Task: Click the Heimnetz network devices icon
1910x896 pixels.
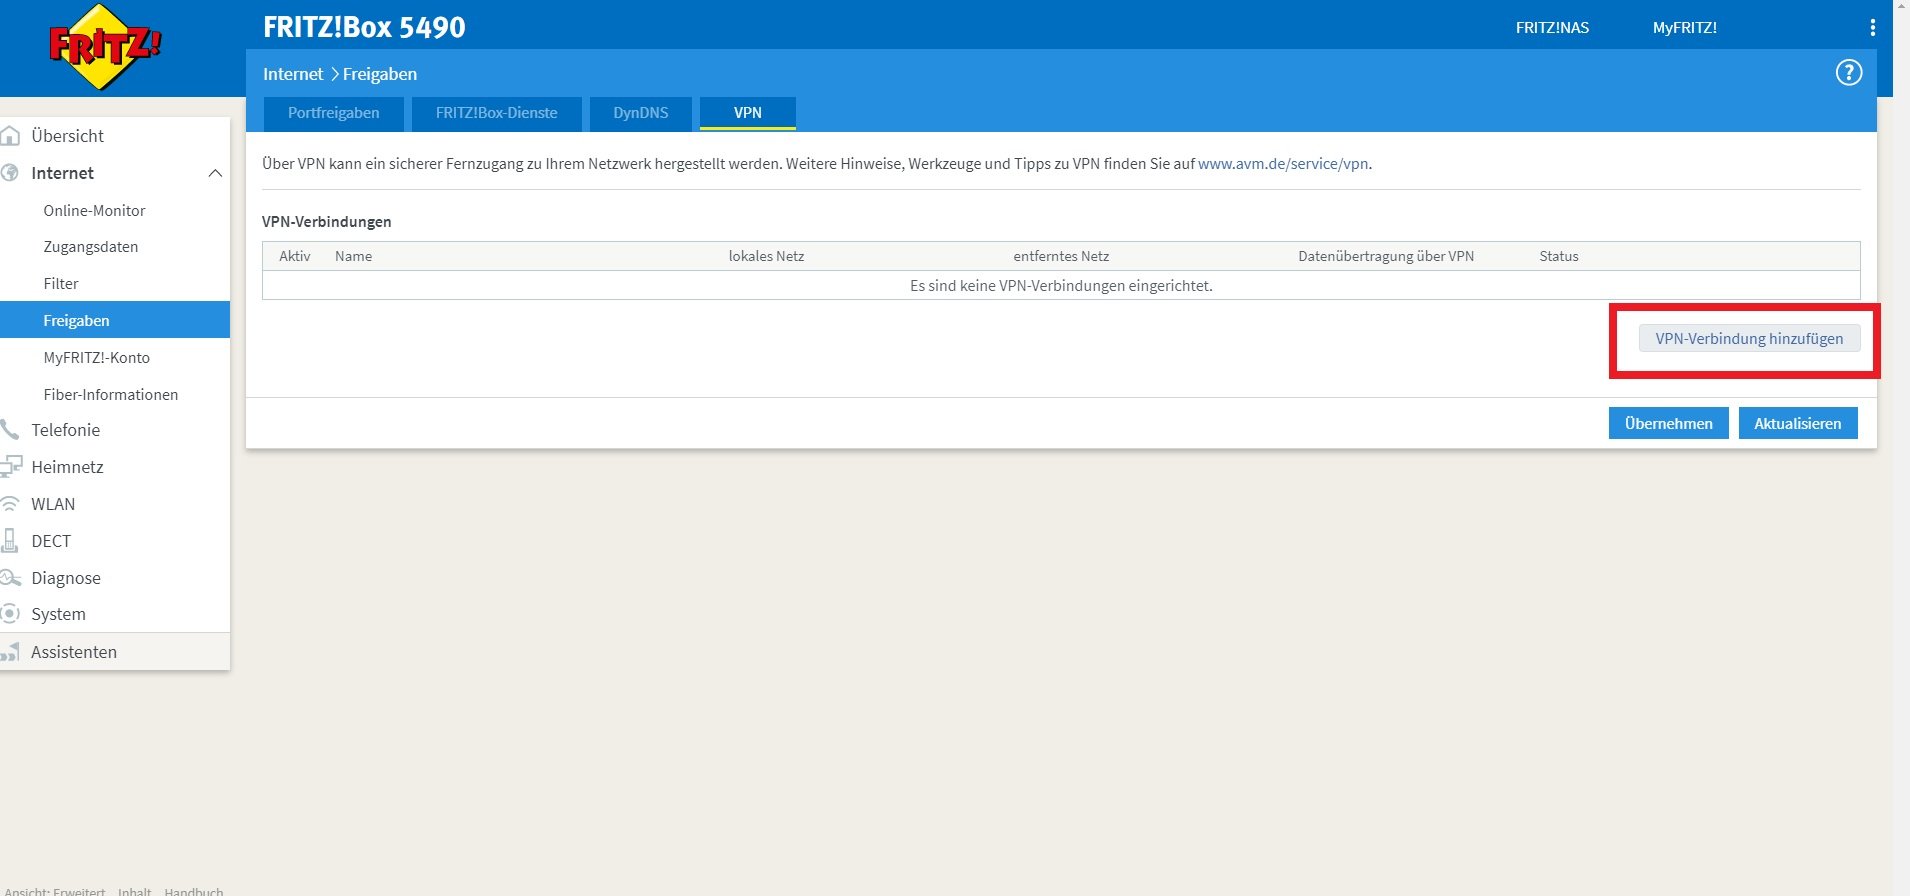Action: coord(11,467)
